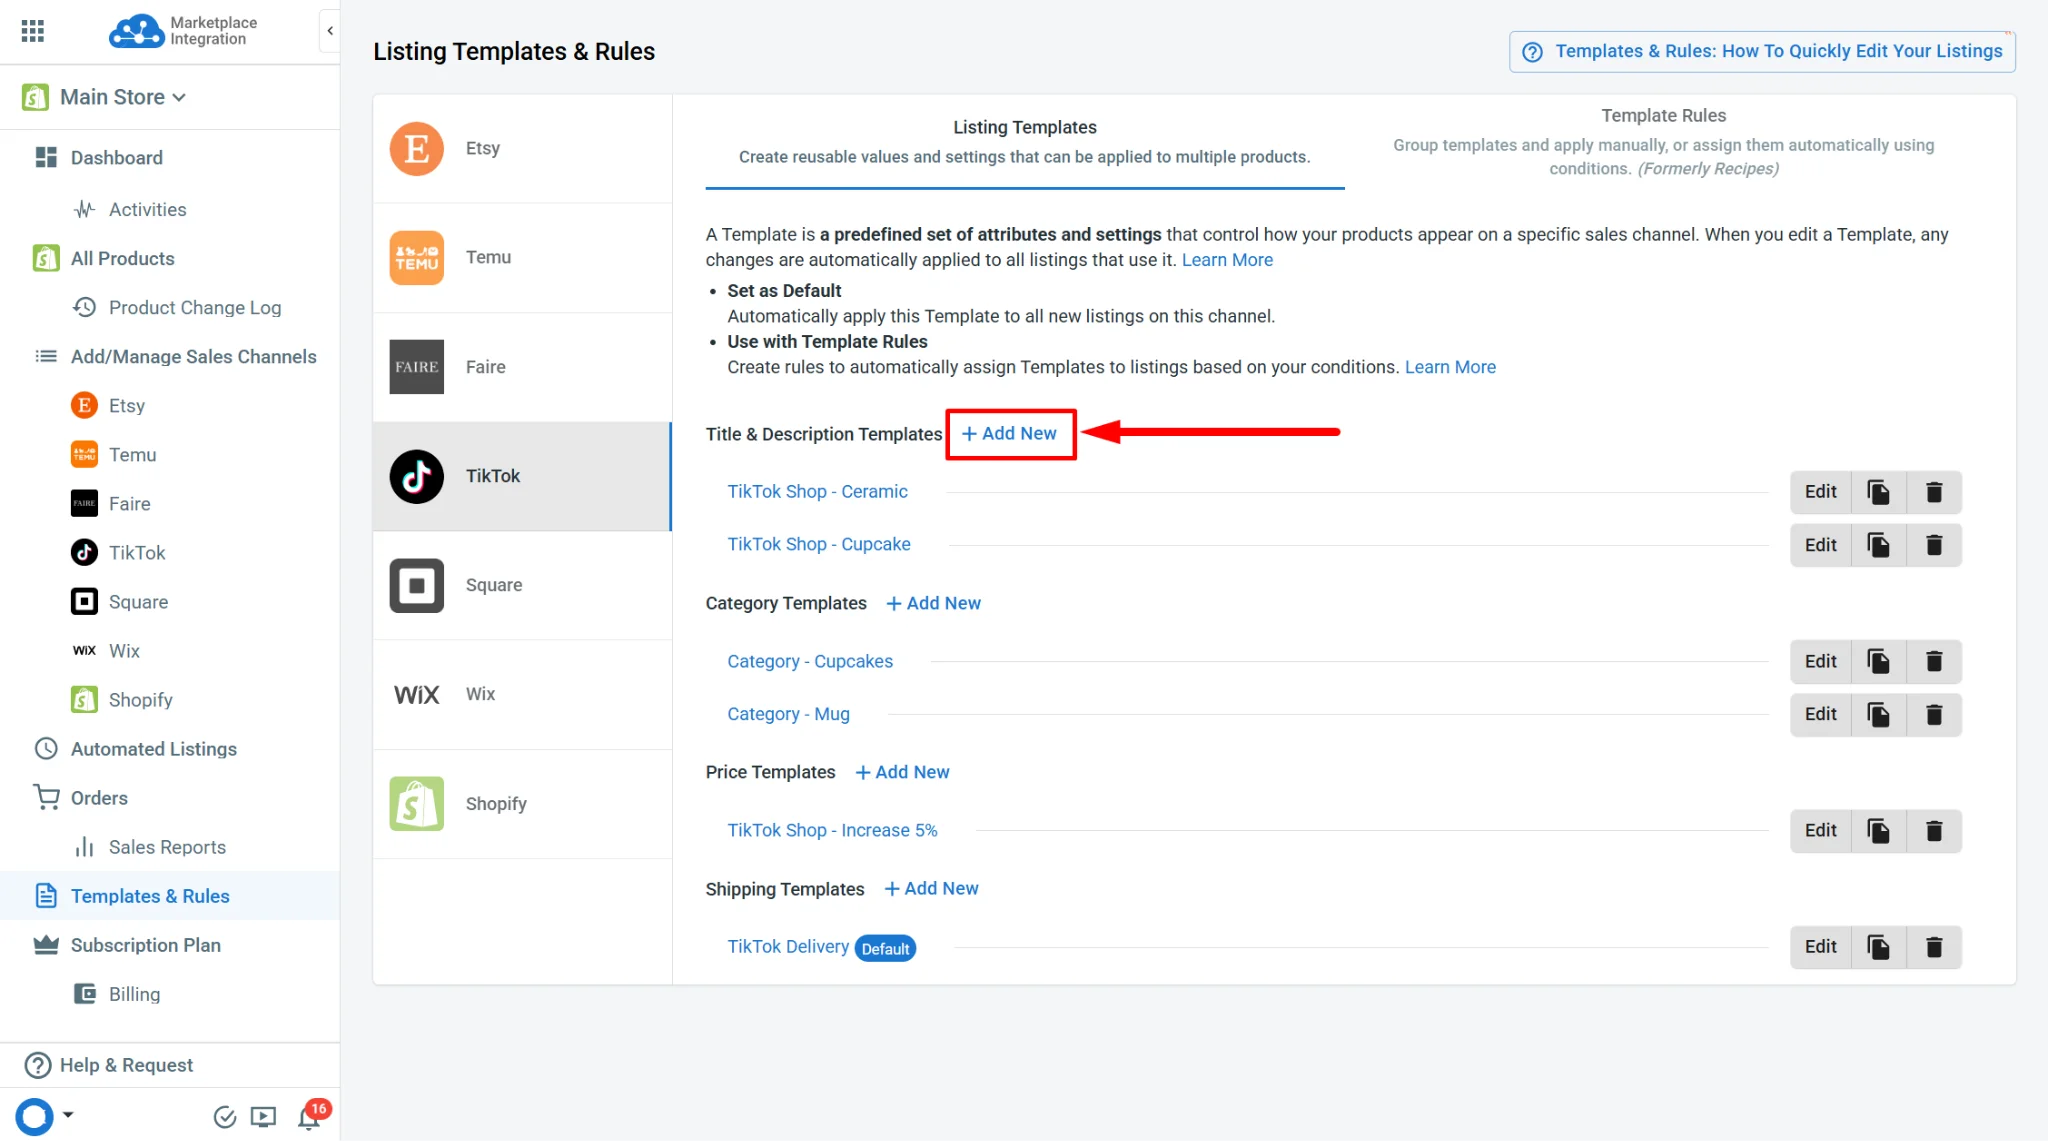Open the Category - Cupcakes template
The height and width of the screenshot is (1141, 2048).
click(810, 662)
